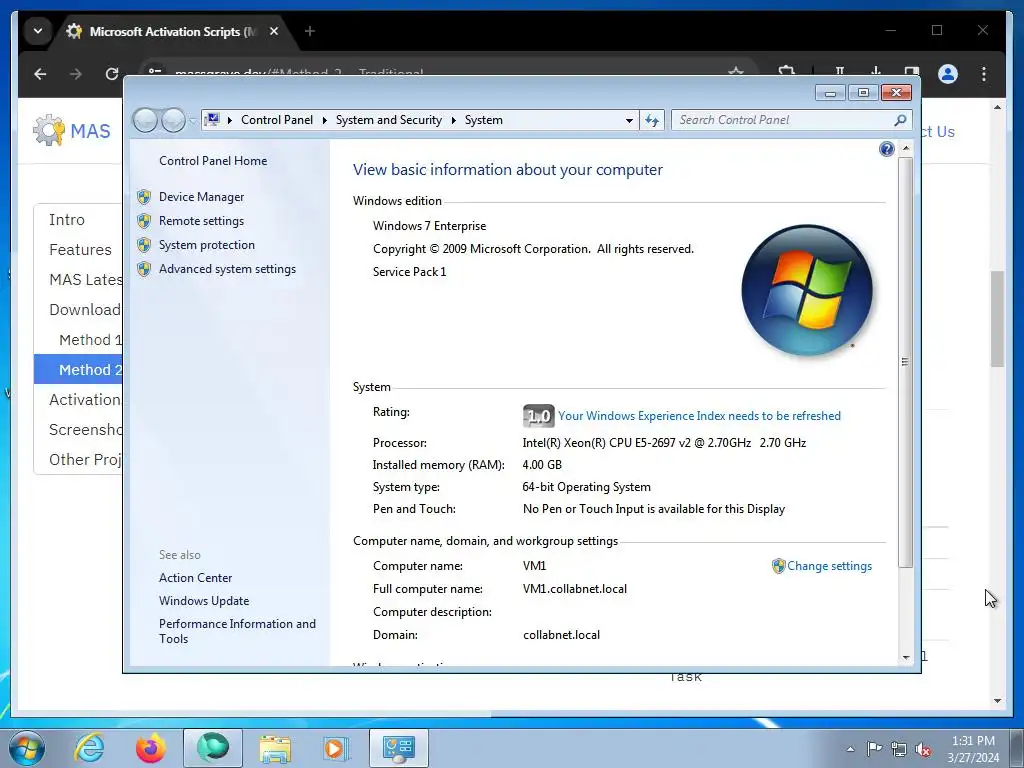Open System protection link
Viewport: 1024px width, 768px height.
click(x=206, y=245)
